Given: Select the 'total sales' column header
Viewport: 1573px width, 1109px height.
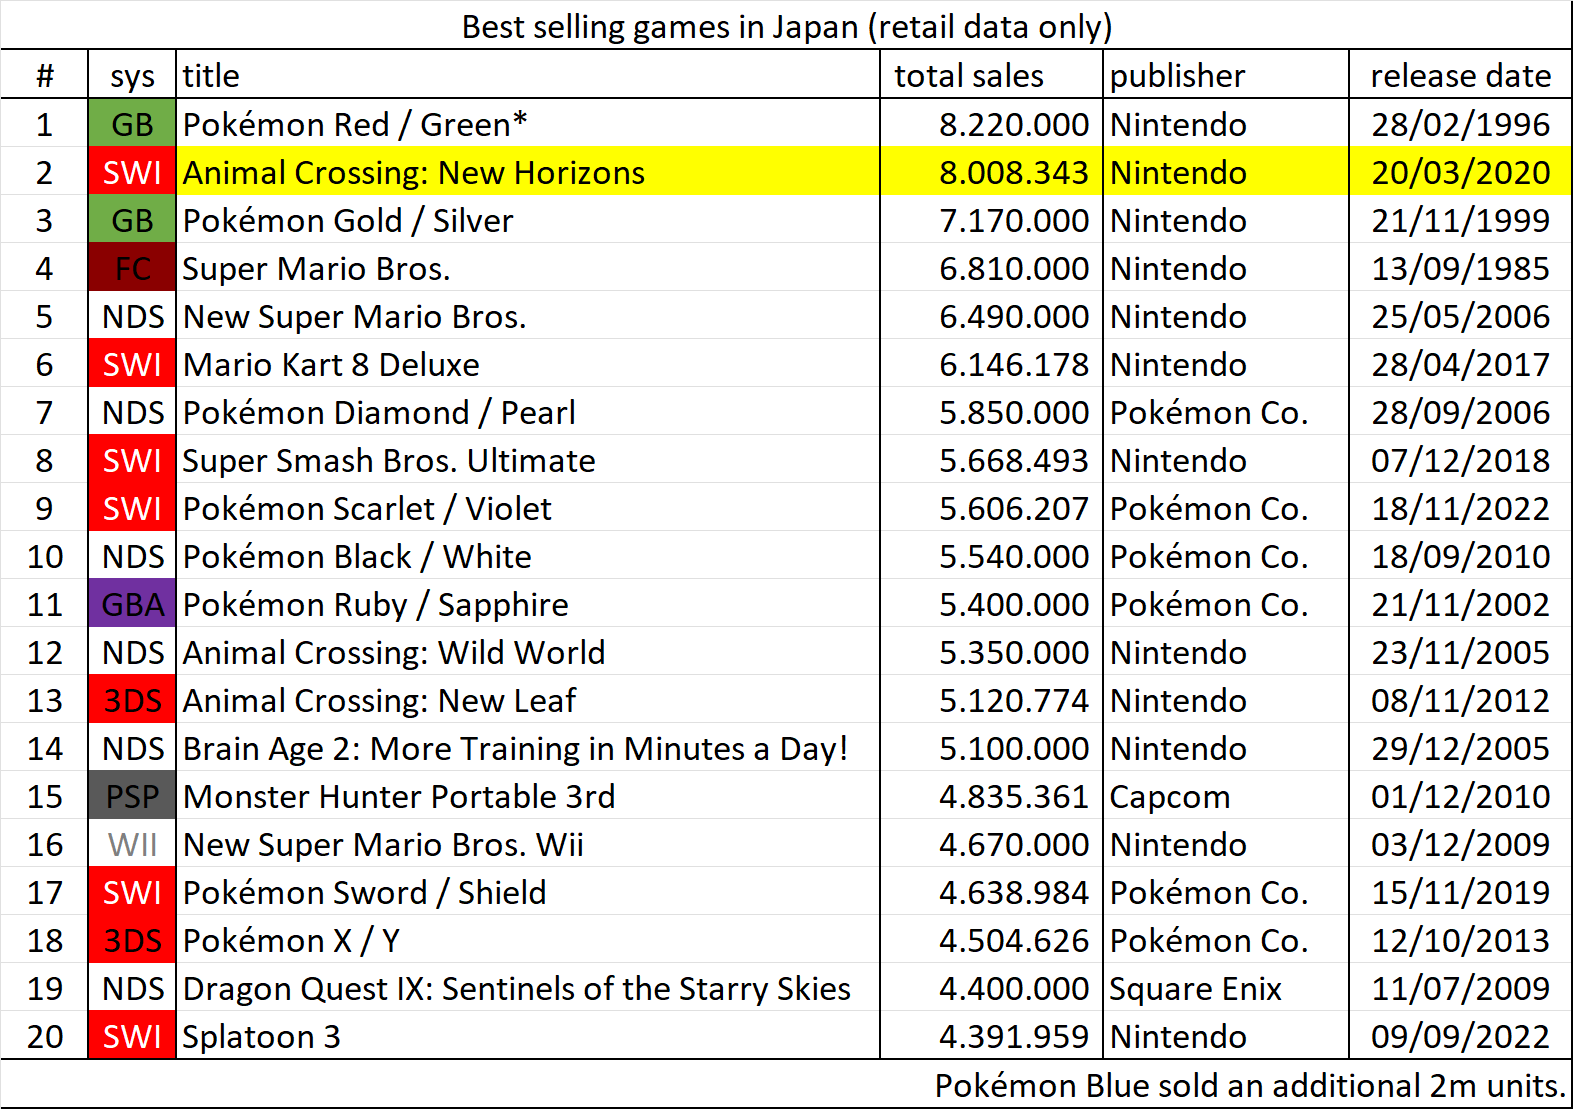Looking at the screenshot, I should (x=968, y=76).
